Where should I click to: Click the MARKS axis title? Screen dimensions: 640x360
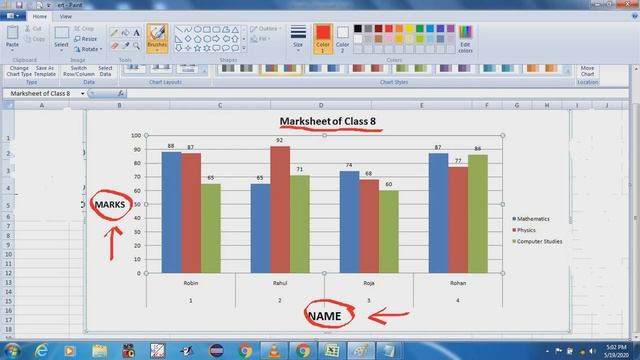tap(110, 204)
